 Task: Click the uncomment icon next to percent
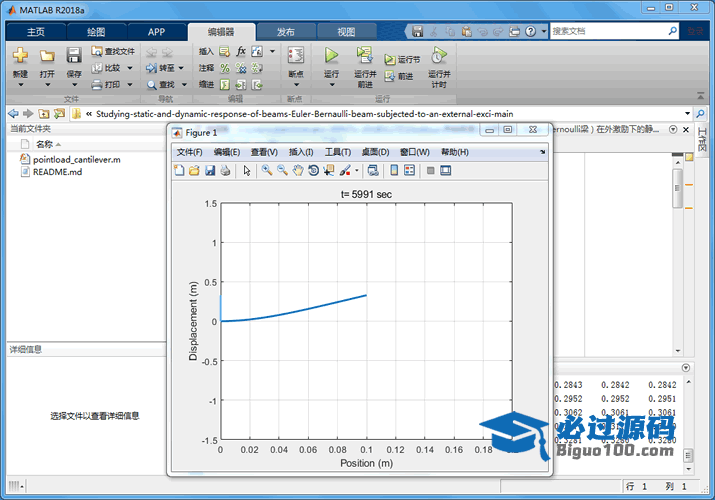click(x=241, y=68)
